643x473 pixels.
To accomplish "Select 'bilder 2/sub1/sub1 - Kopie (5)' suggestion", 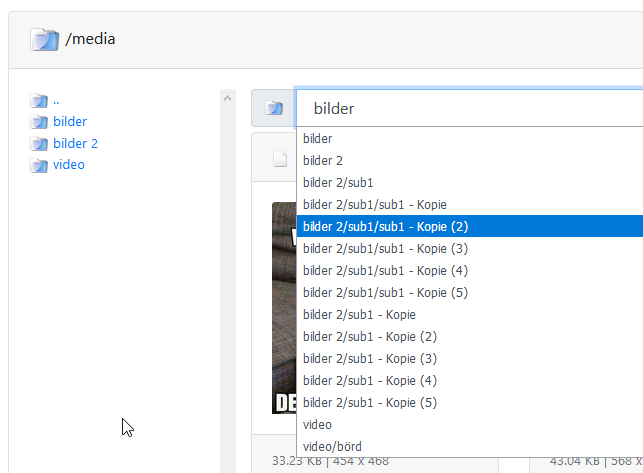I will [x=470, y=292].
